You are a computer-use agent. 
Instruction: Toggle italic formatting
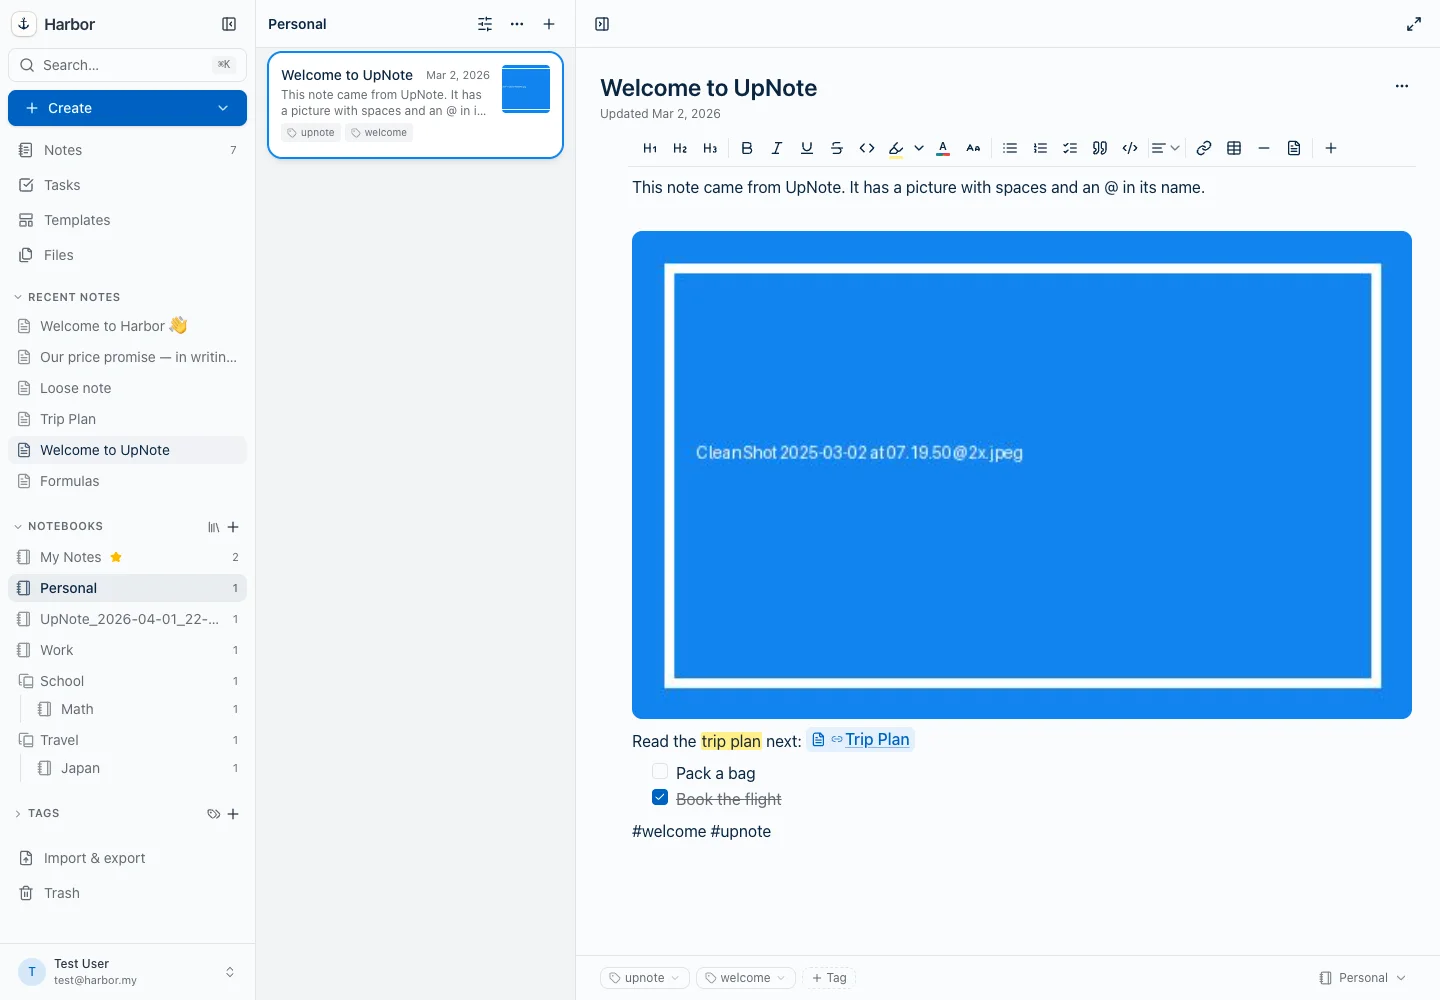[x=777, y=148]
